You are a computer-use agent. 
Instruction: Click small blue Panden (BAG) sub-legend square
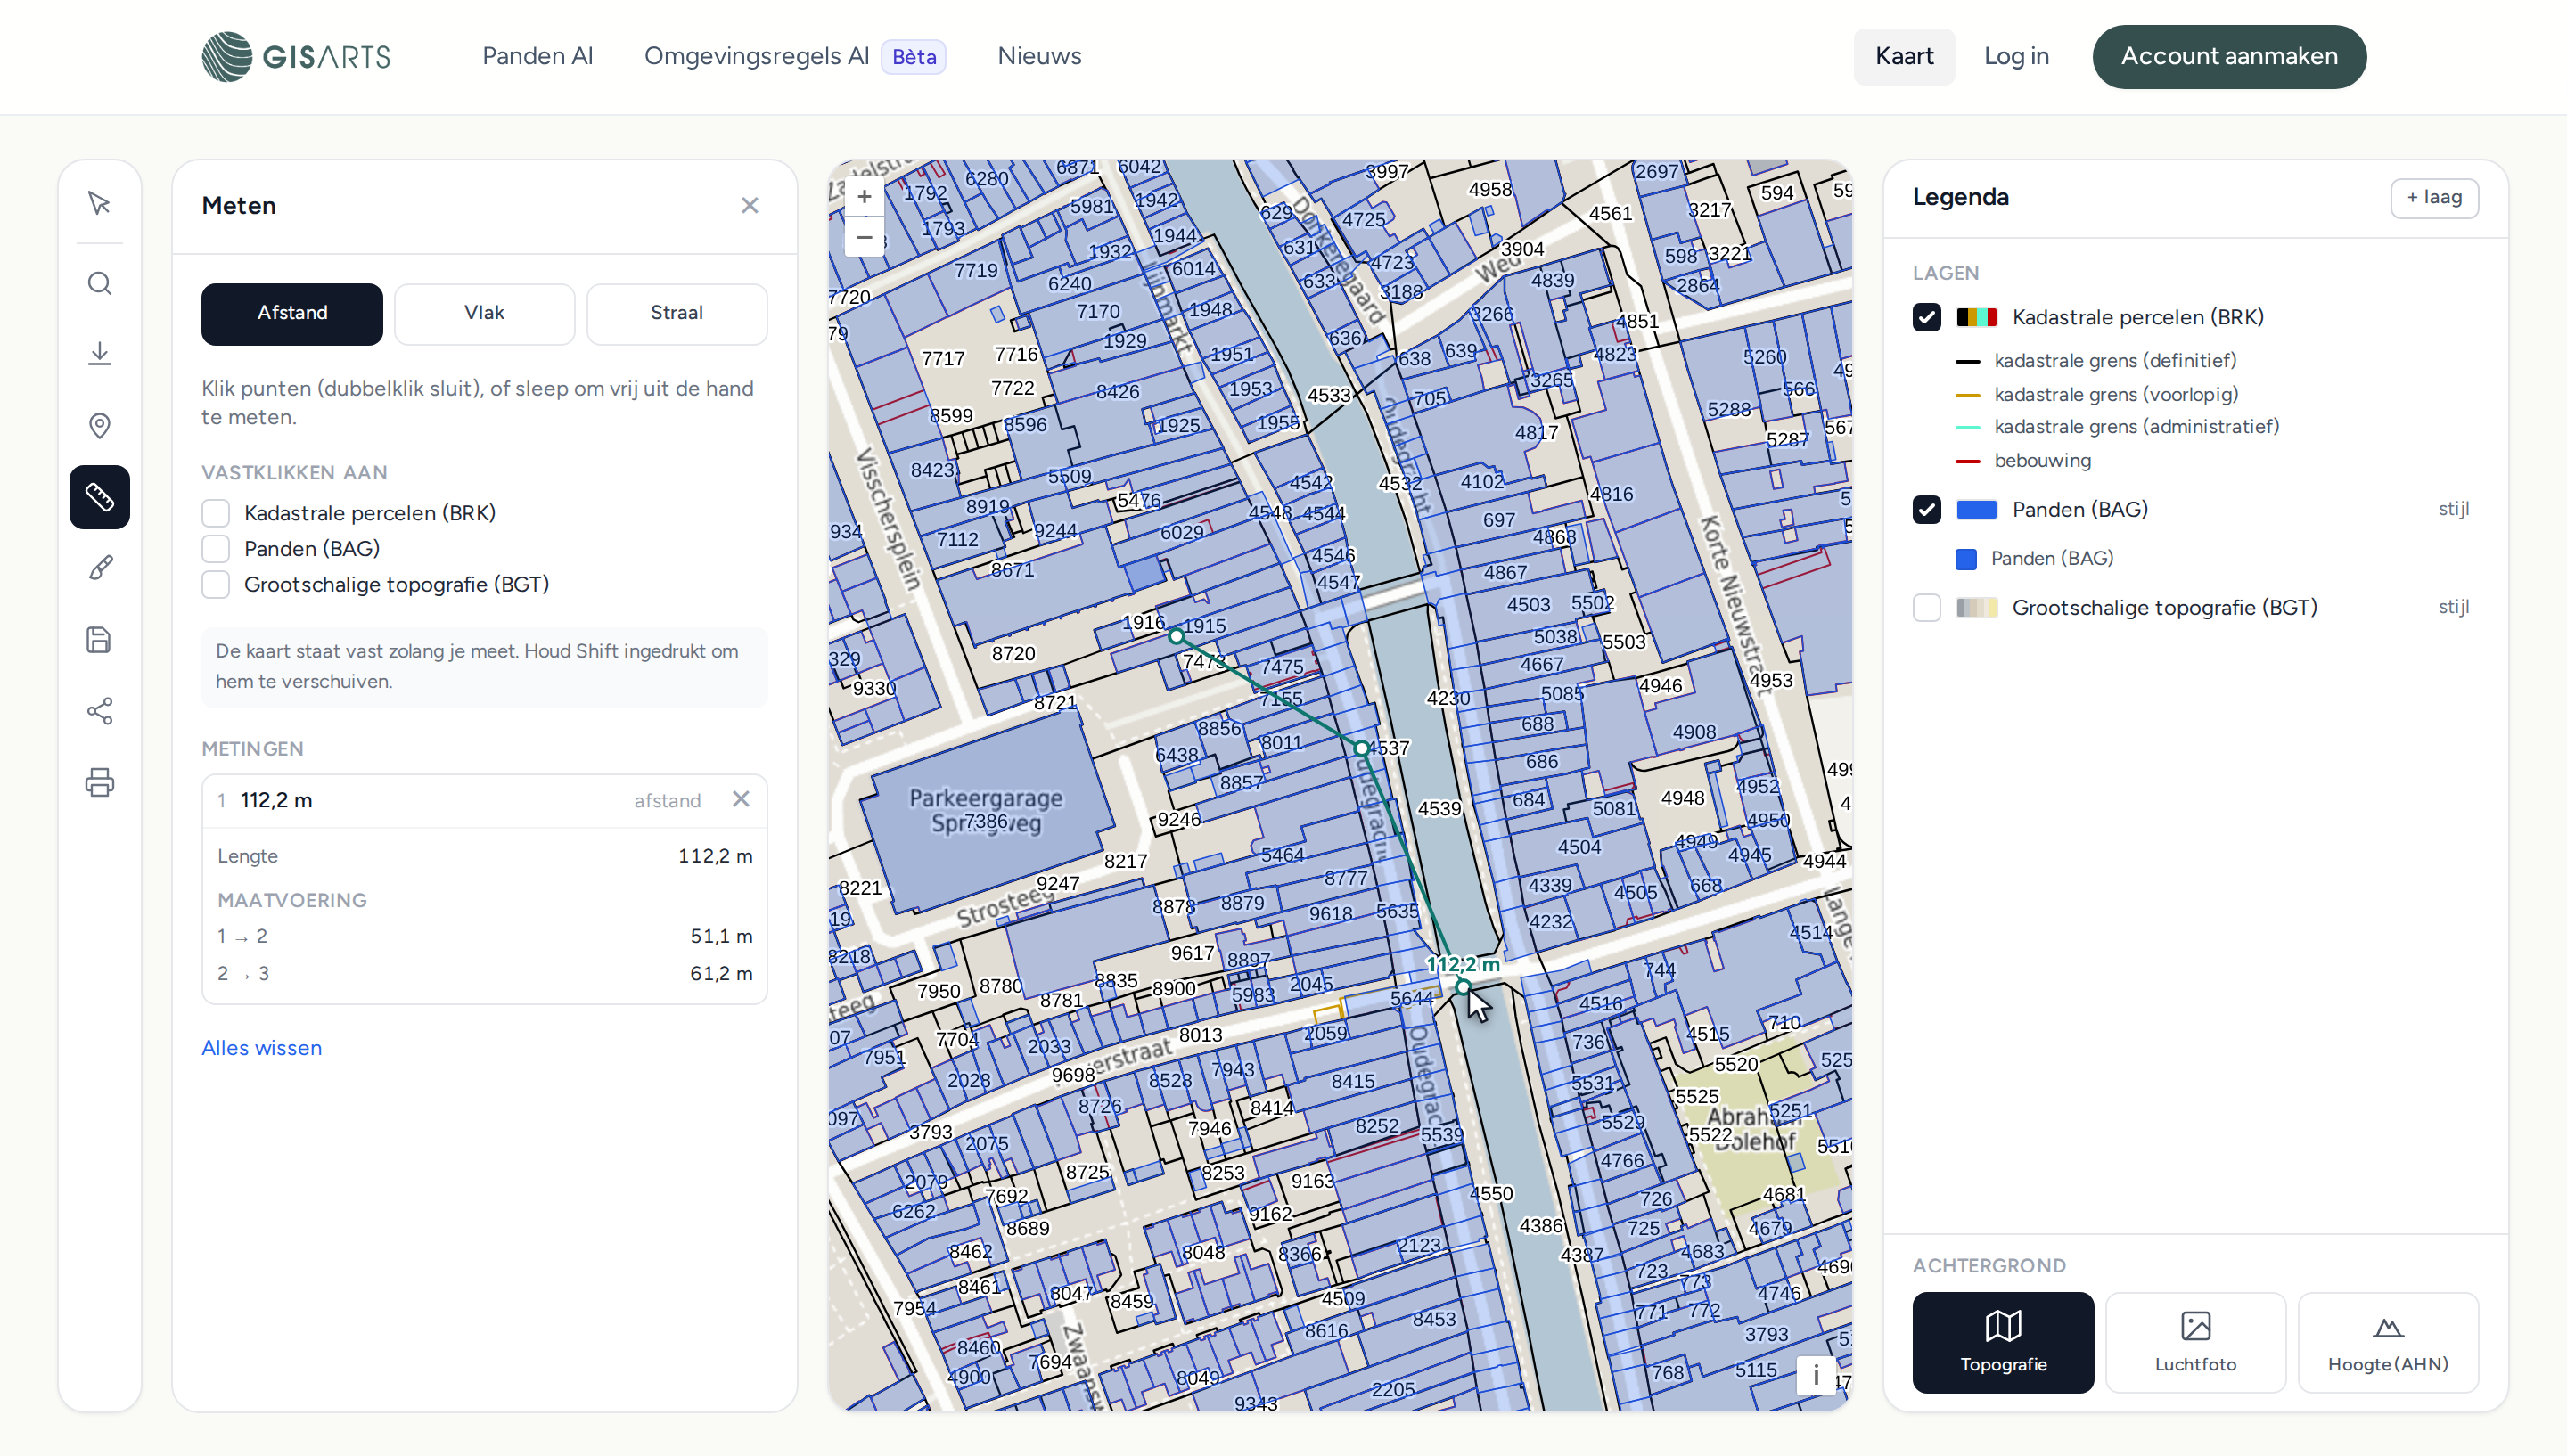(1966, 559)
